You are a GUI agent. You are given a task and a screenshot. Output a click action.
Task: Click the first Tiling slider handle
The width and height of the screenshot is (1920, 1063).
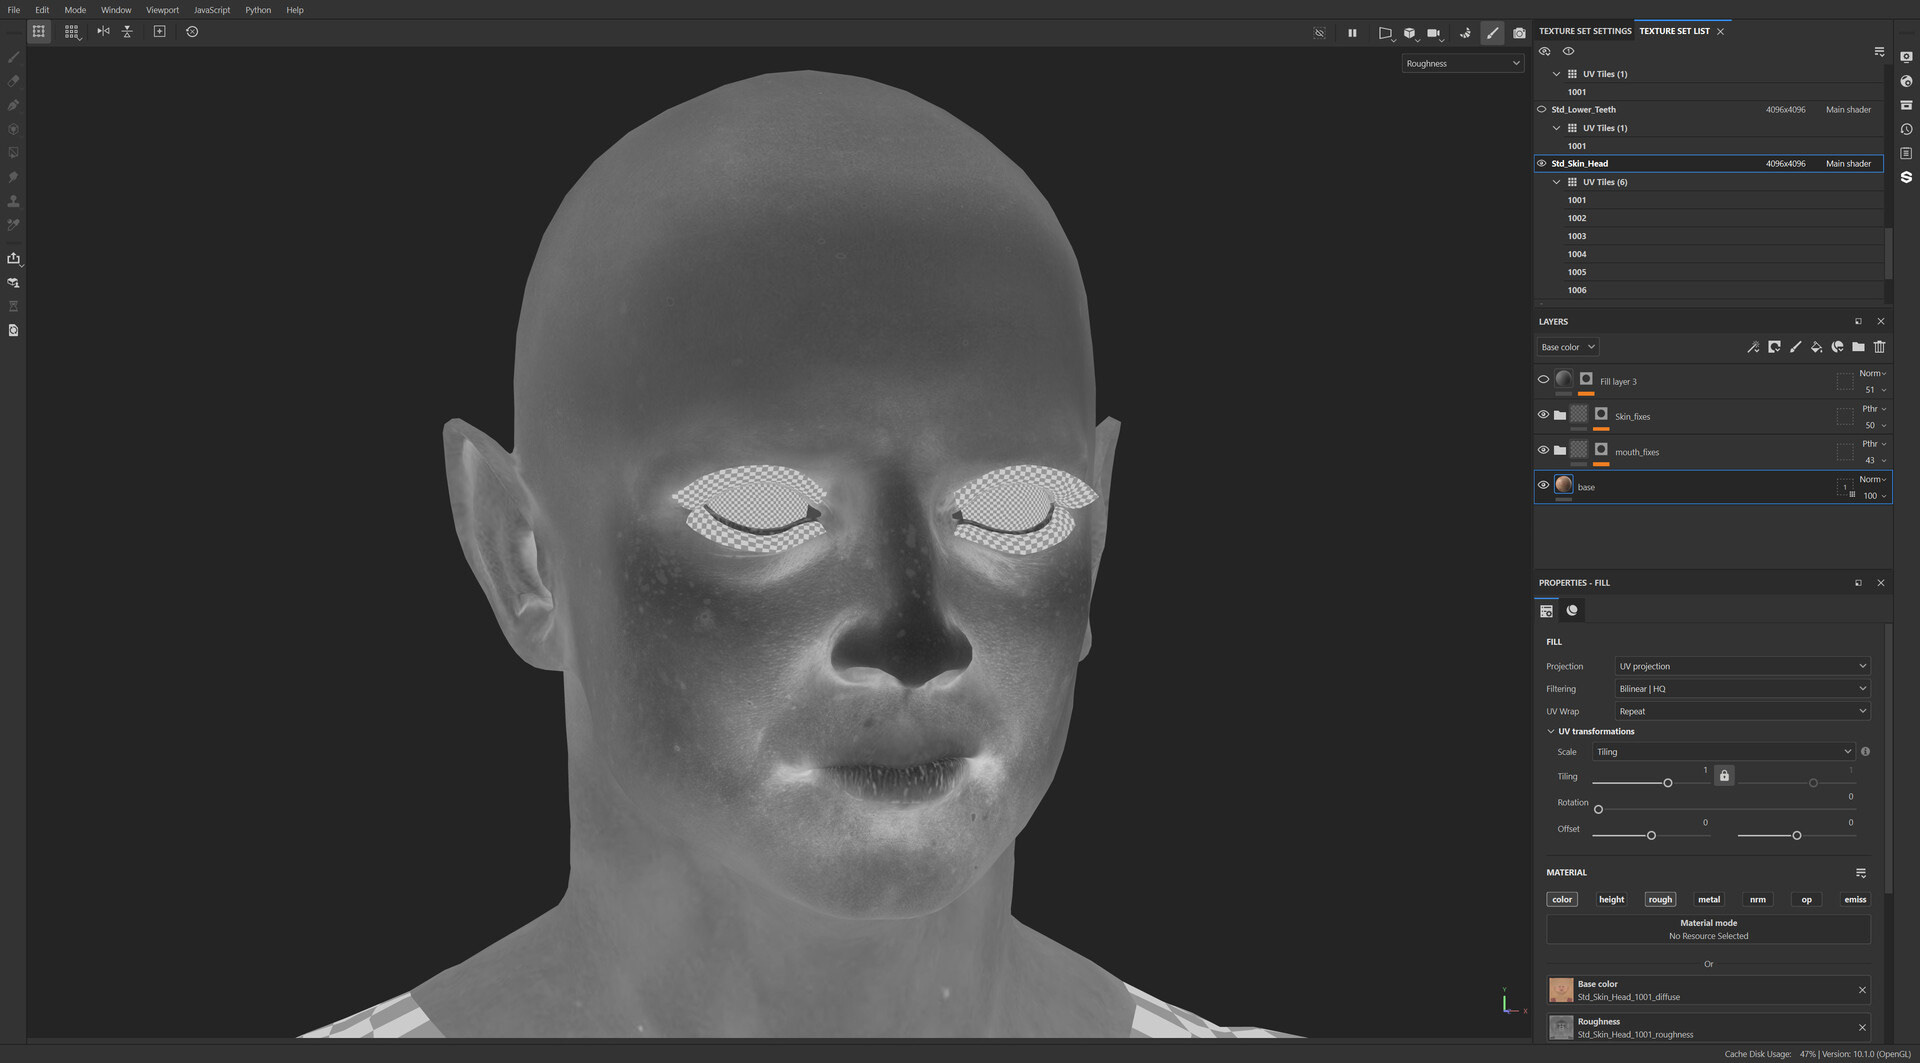tap(1667, 783)
